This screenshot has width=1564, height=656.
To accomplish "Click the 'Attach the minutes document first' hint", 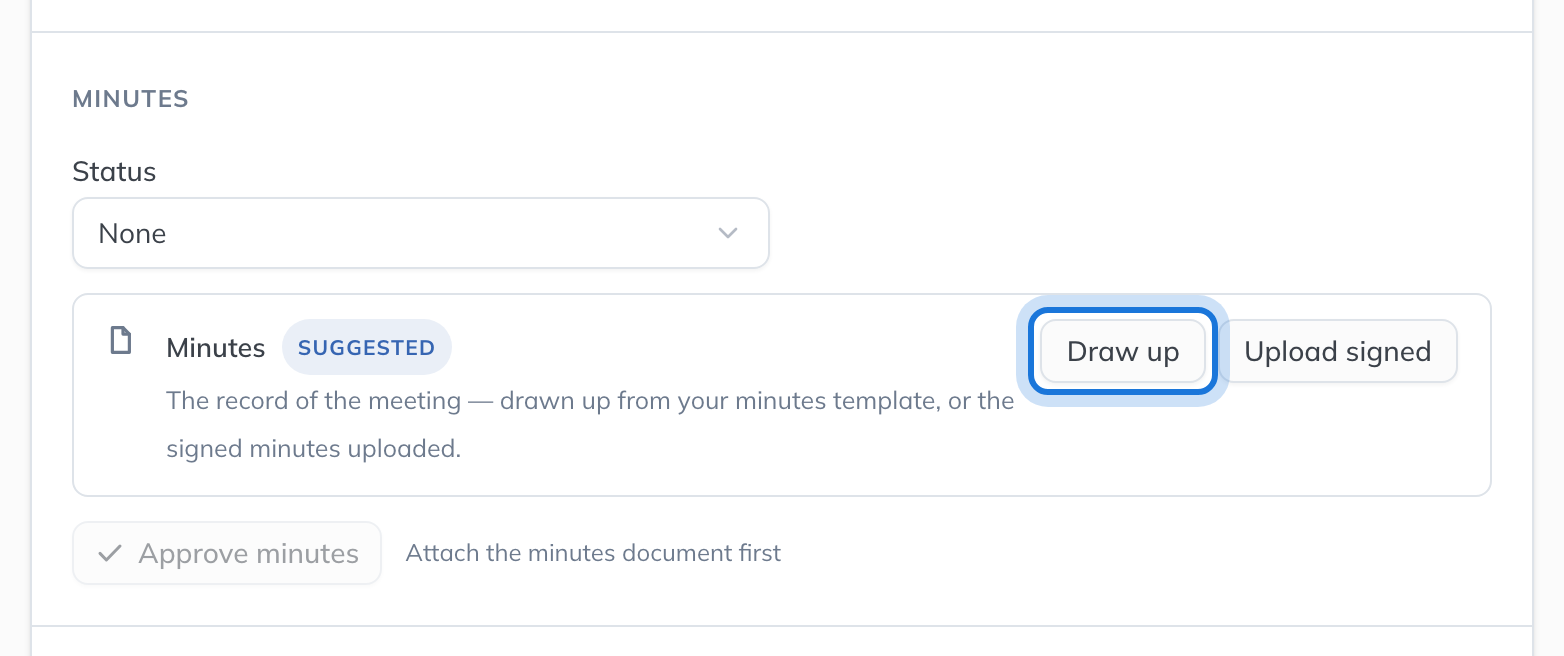I will [593, 553].
